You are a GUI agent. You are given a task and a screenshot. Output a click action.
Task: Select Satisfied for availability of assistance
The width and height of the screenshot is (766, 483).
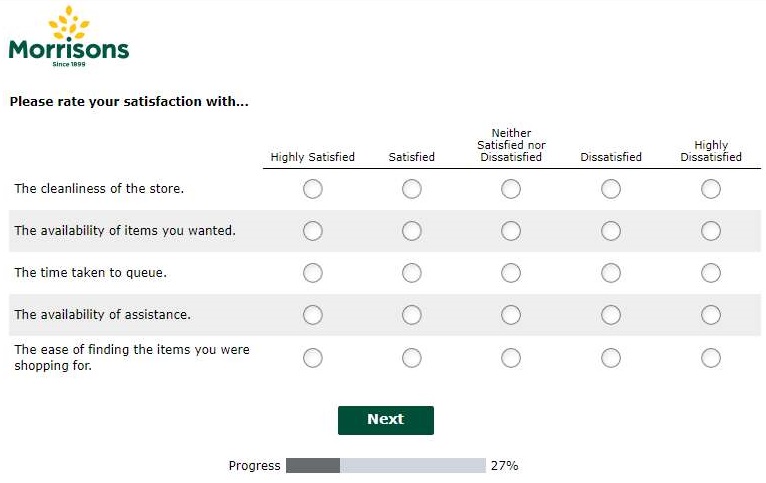(x=412, y=315)
